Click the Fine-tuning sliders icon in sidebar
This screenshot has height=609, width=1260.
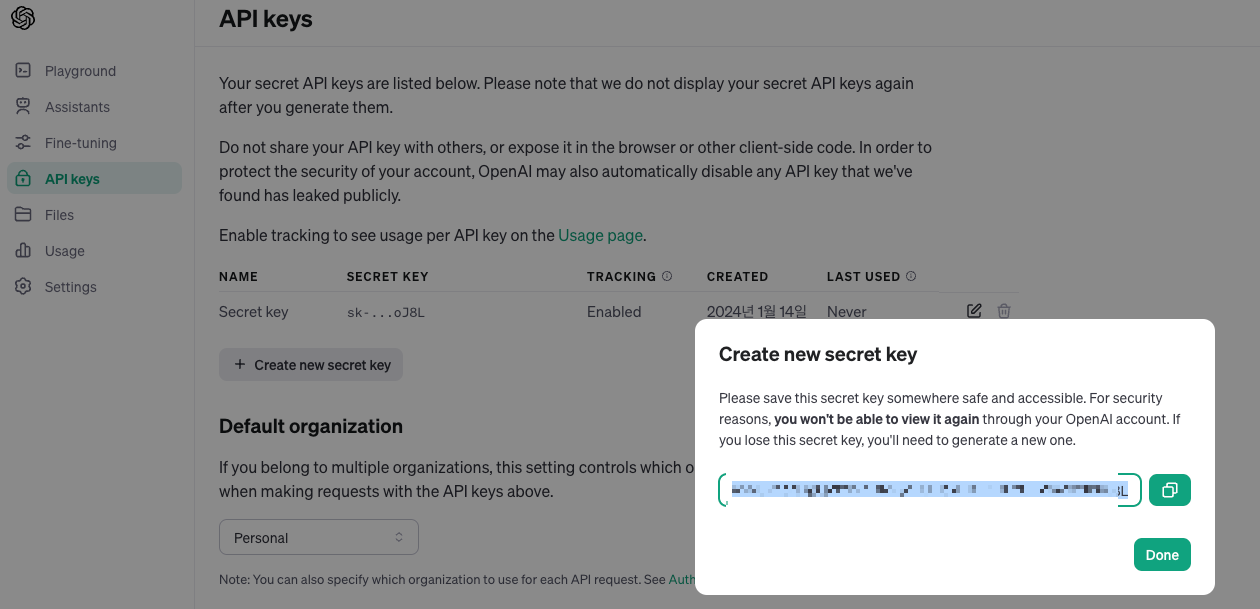click(23, 143)
